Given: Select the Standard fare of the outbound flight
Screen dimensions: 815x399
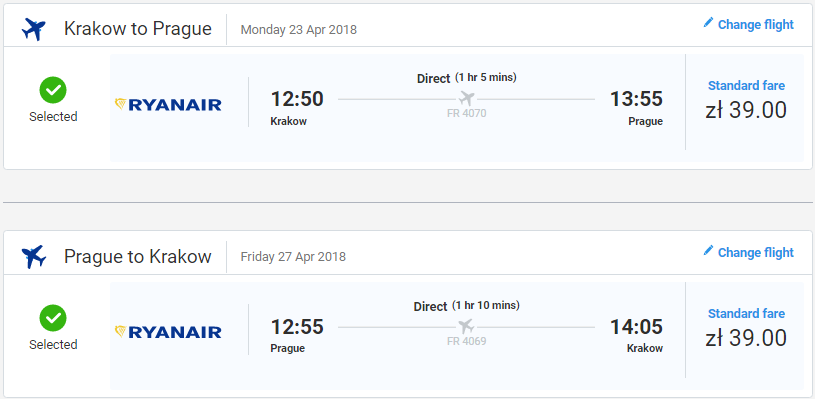Looking at the screenshot, I should (746, 102).
